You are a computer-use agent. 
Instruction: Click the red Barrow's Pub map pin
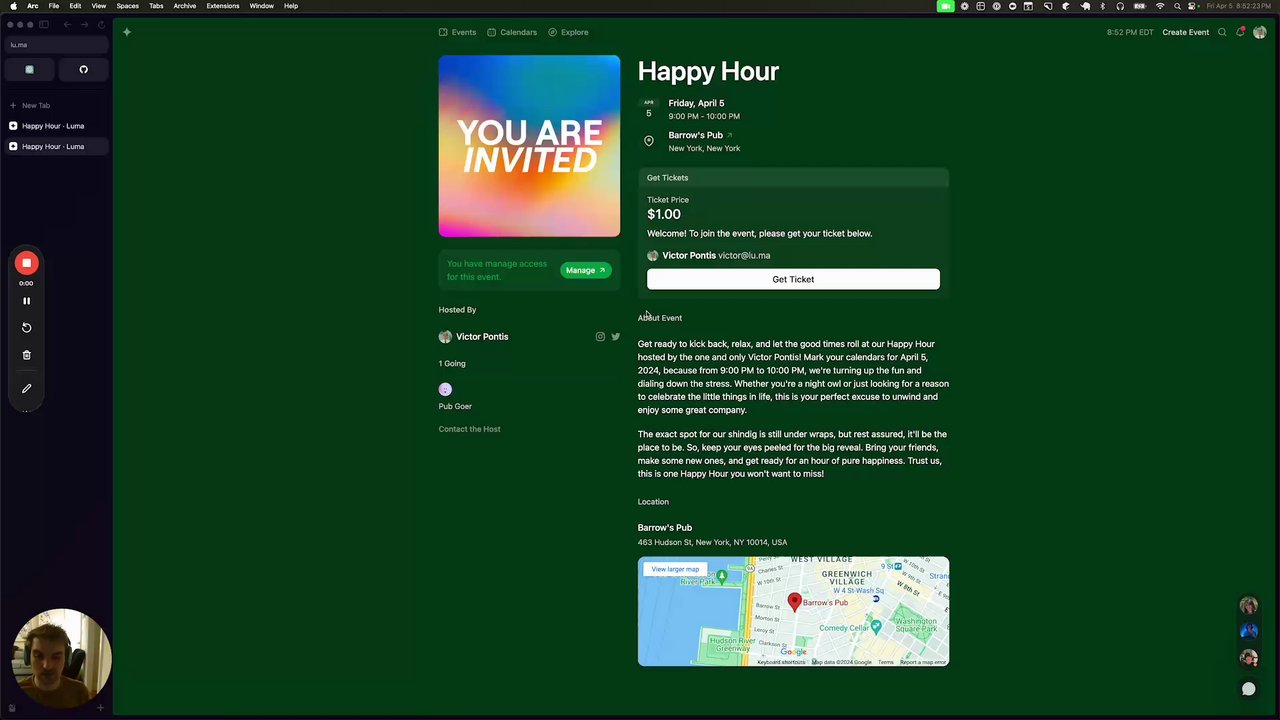[x=794, y=601]
